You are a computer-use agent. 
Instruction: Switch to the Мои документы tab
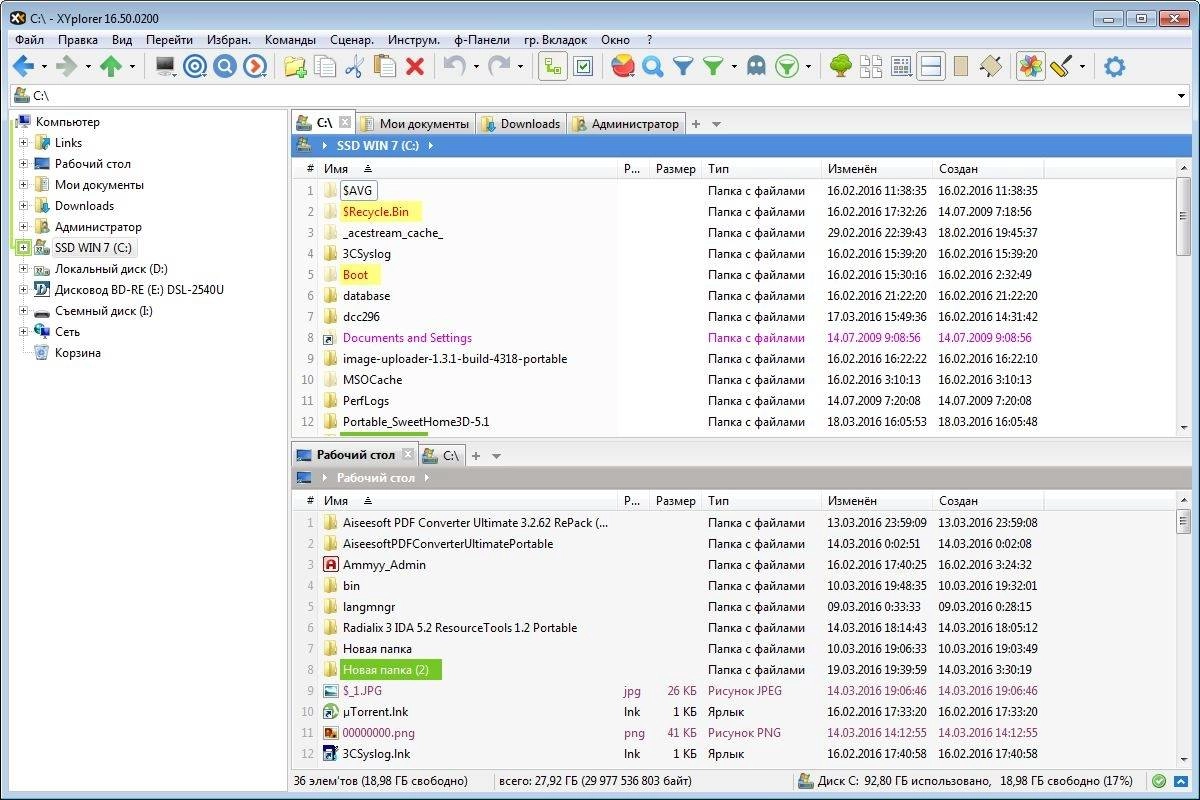[x=414, y=124]
